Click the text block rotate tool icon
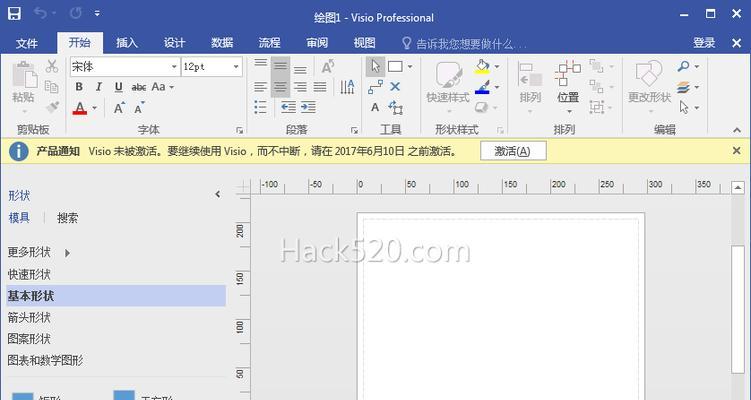Image resolution: width=751 pixels, height=400 pixels. 395,107
